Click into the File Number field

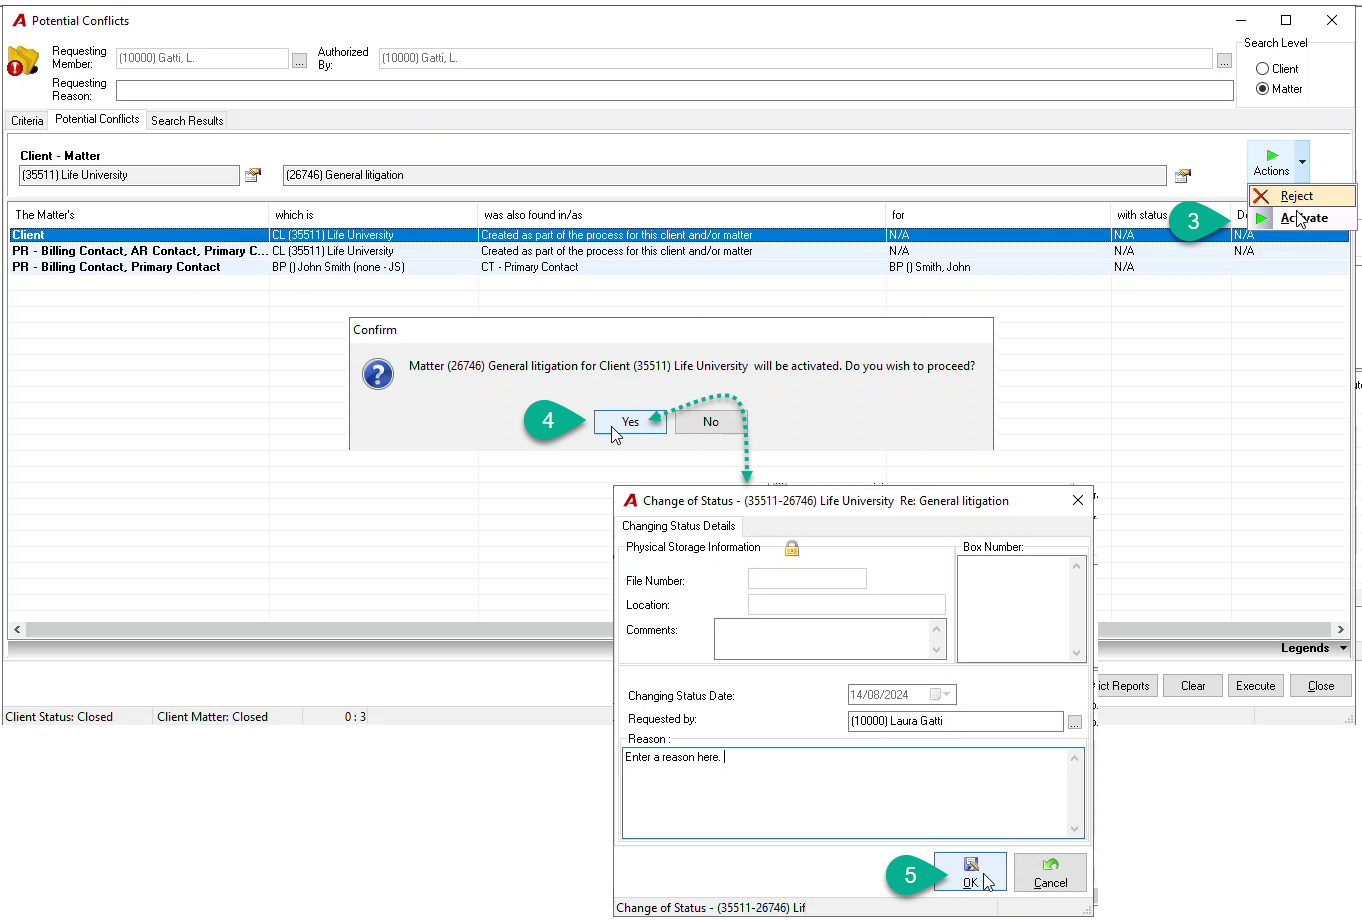(807, 579)
